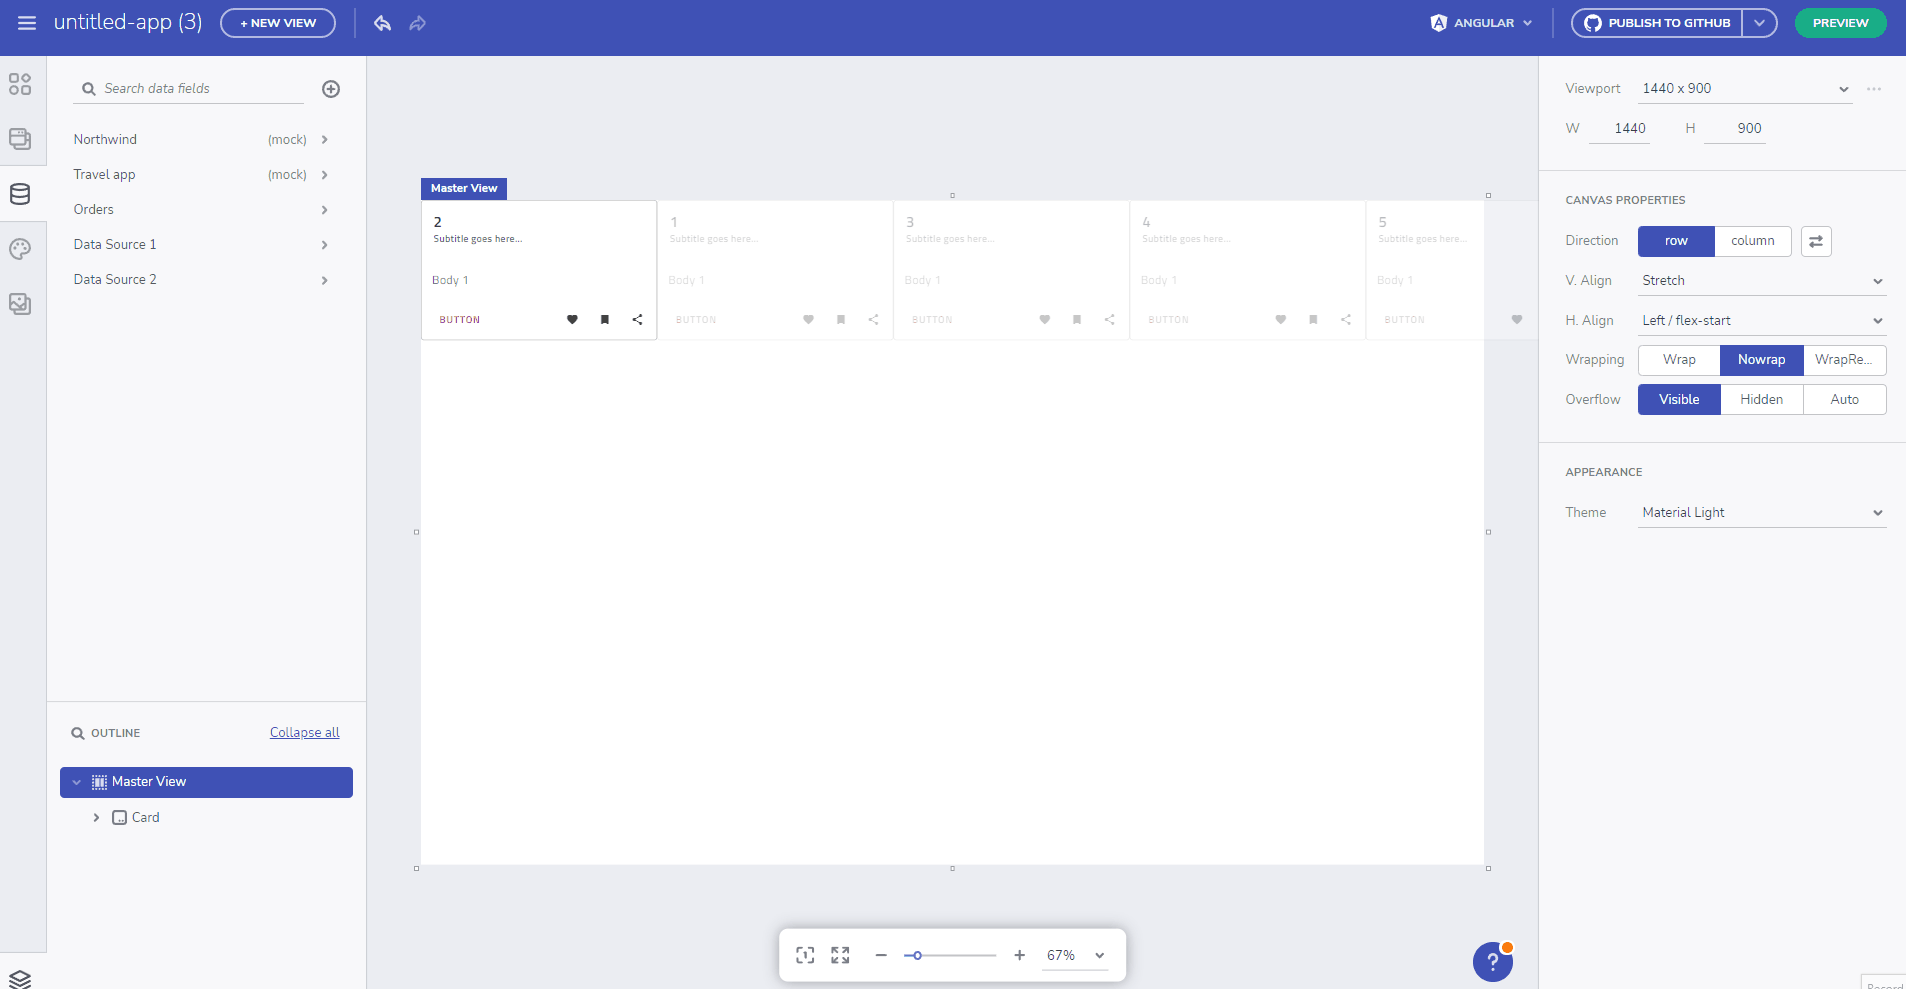1906x989 pixels.
Task: Add a new data source with plus icon
Action: (x=331, y=89)
